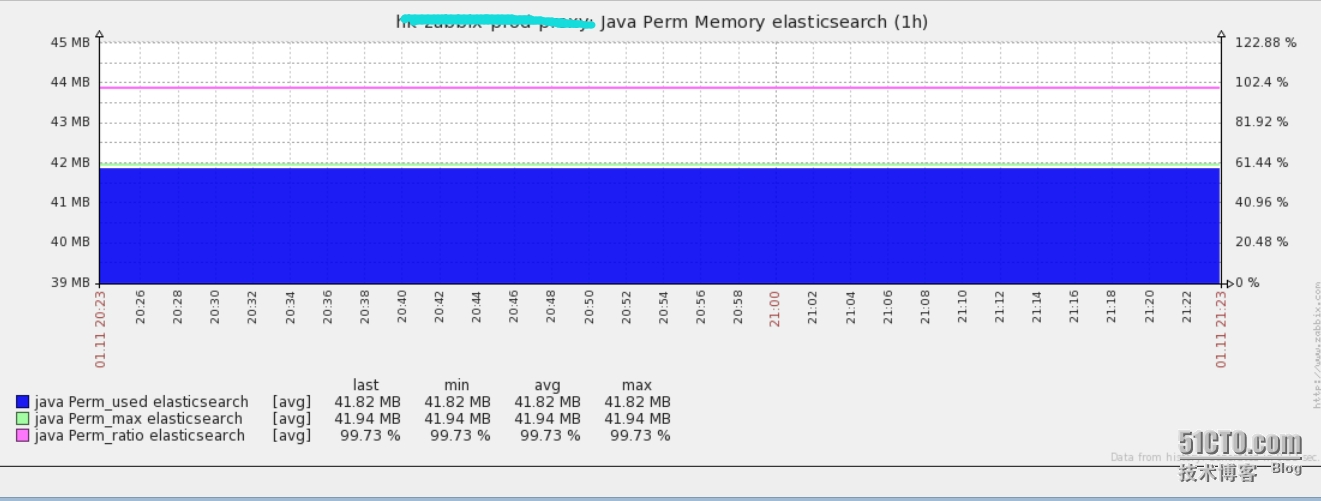
Task: Click the 39 MB left axis label
Action: [x=69, y=283]
